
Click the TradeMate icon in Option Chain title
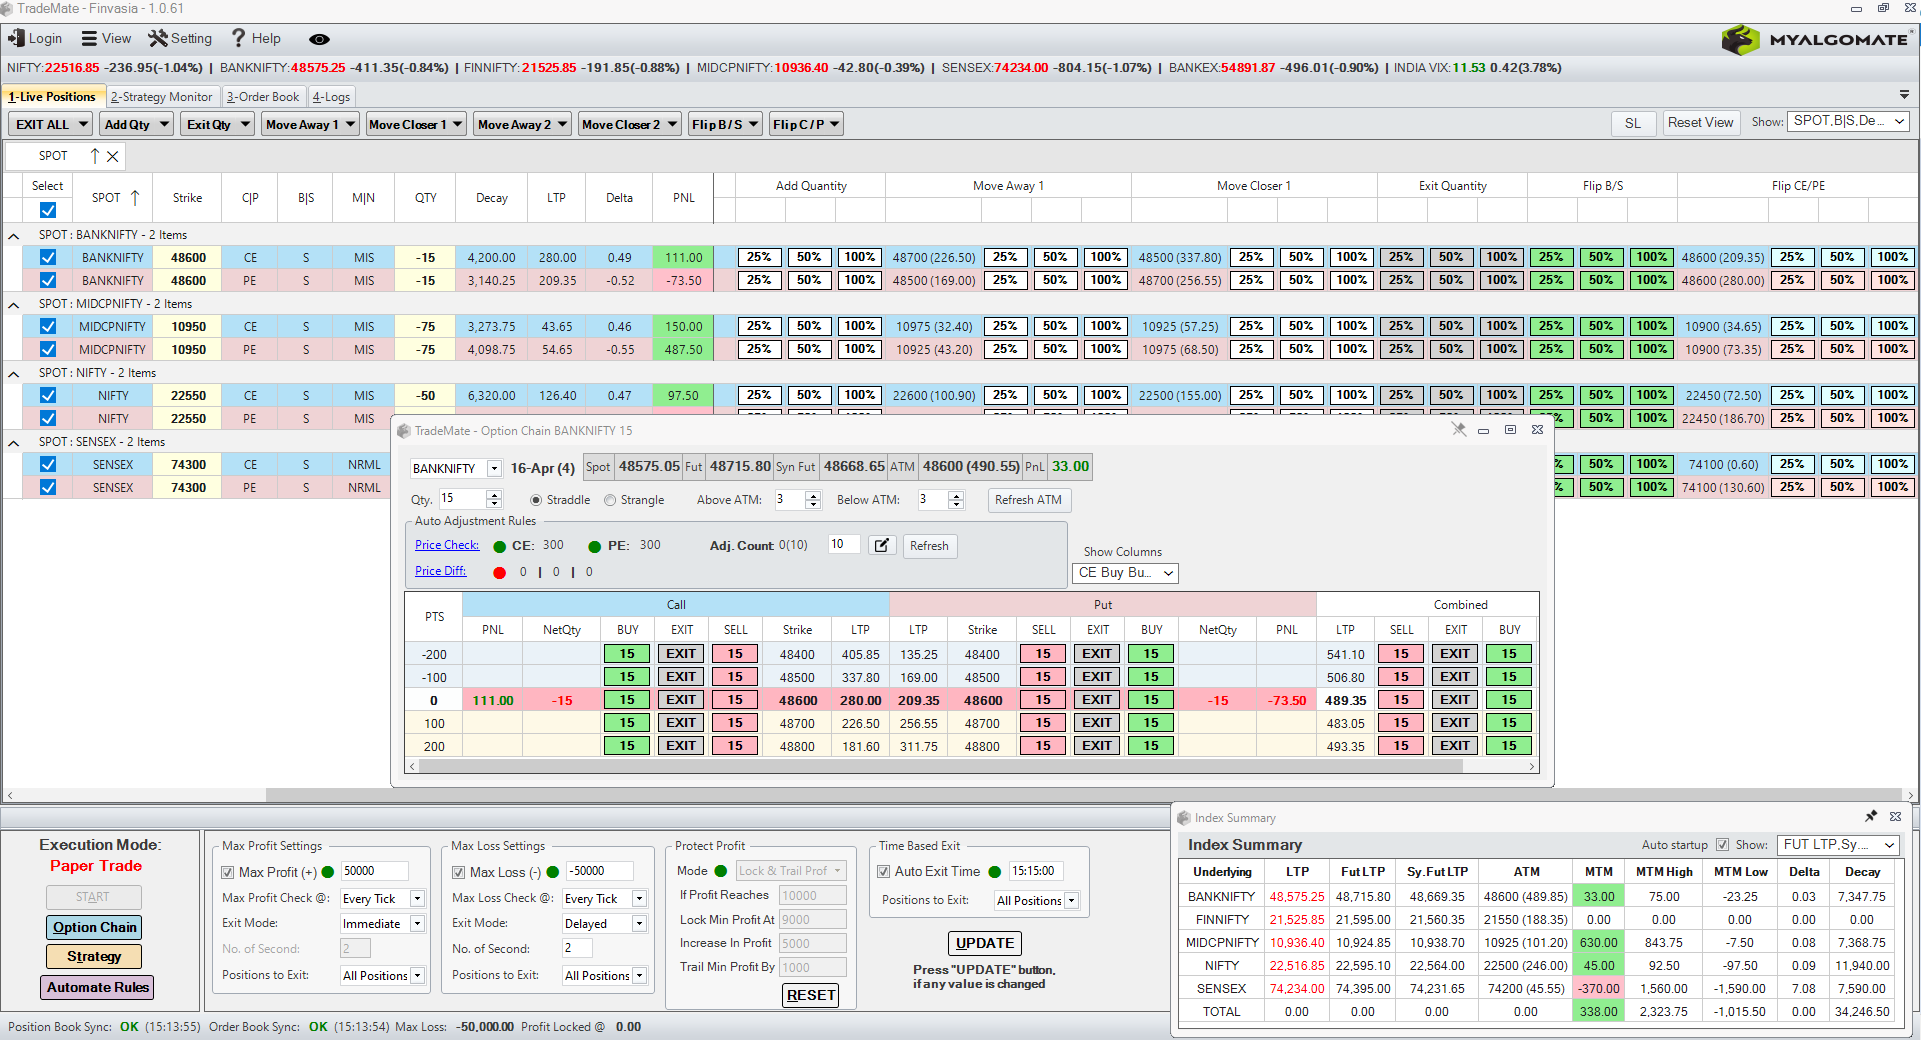pos(404,431)
